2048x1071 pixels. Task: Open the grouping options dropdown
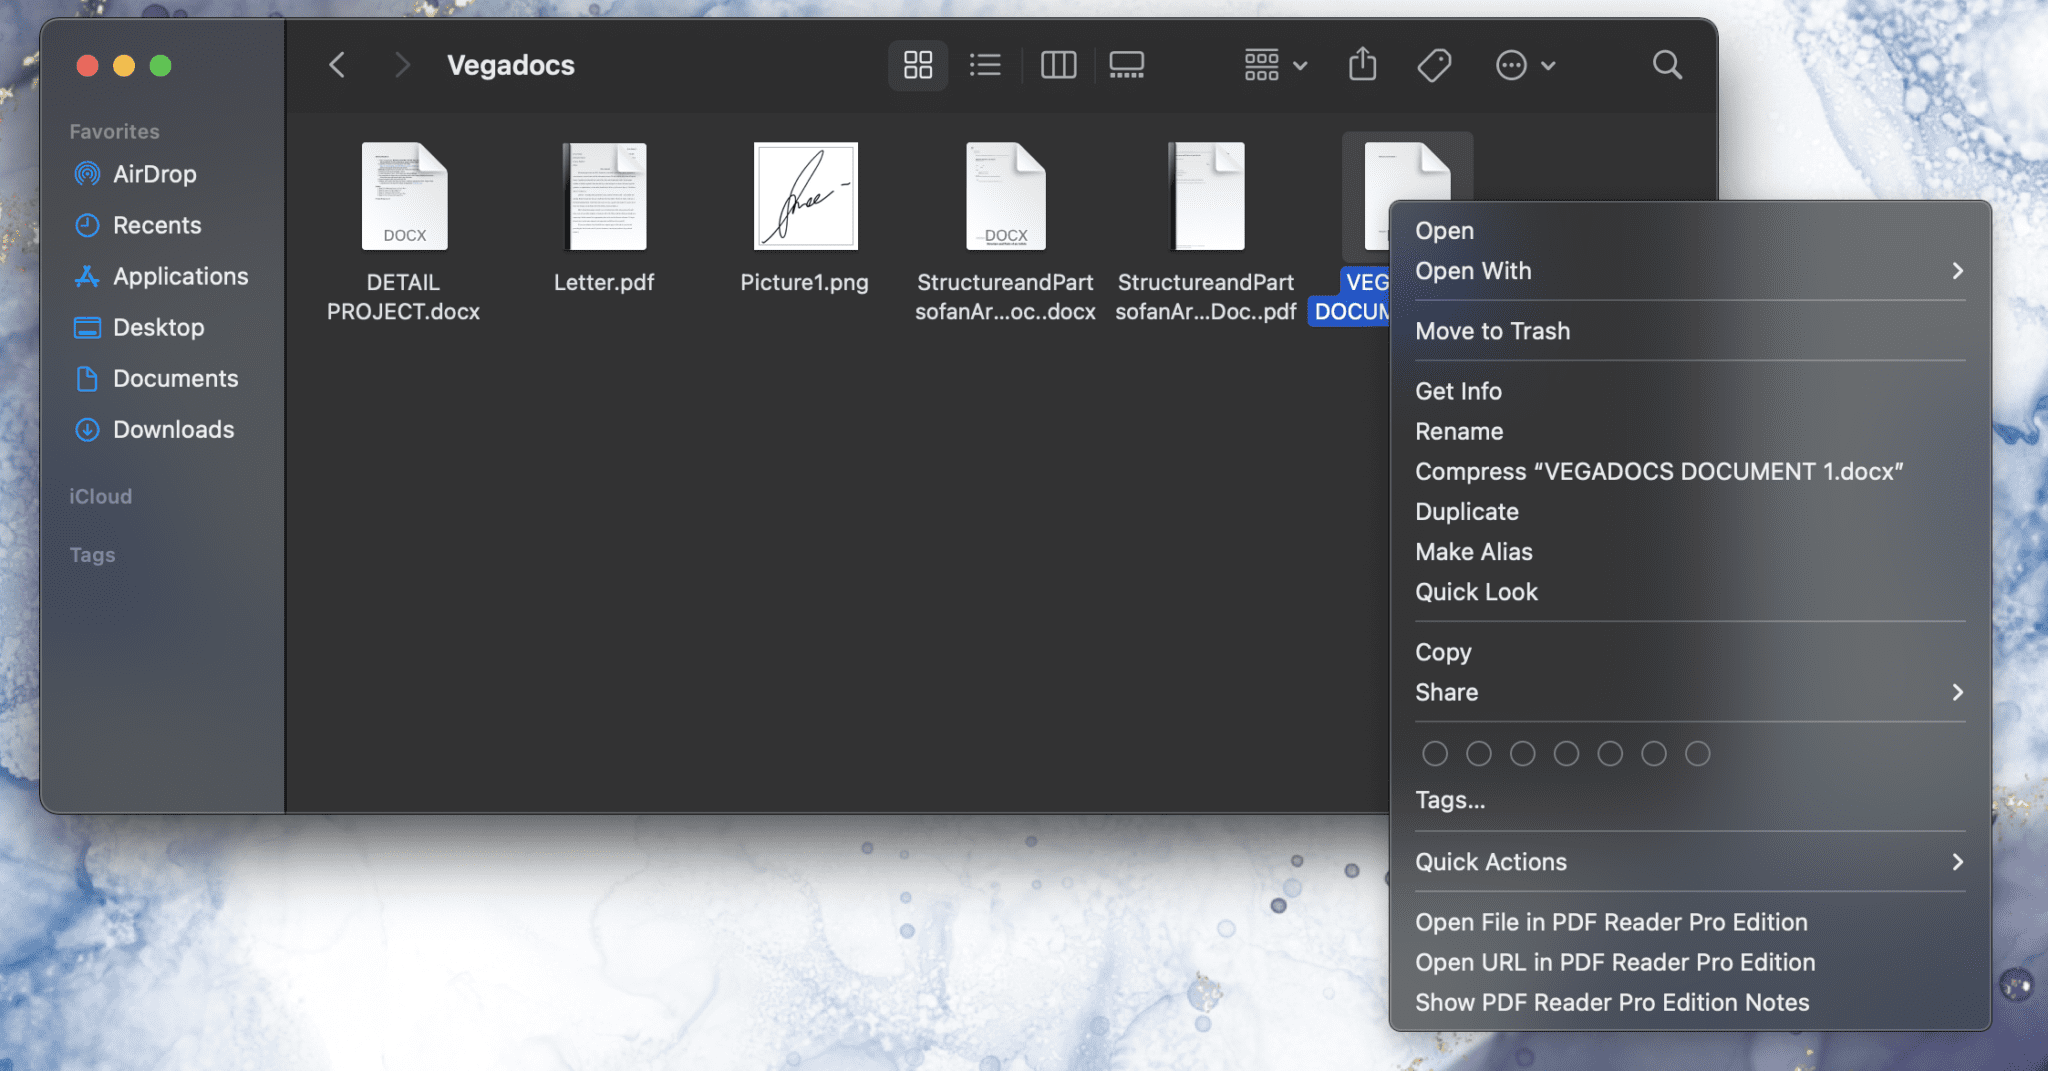(1272, 64)
